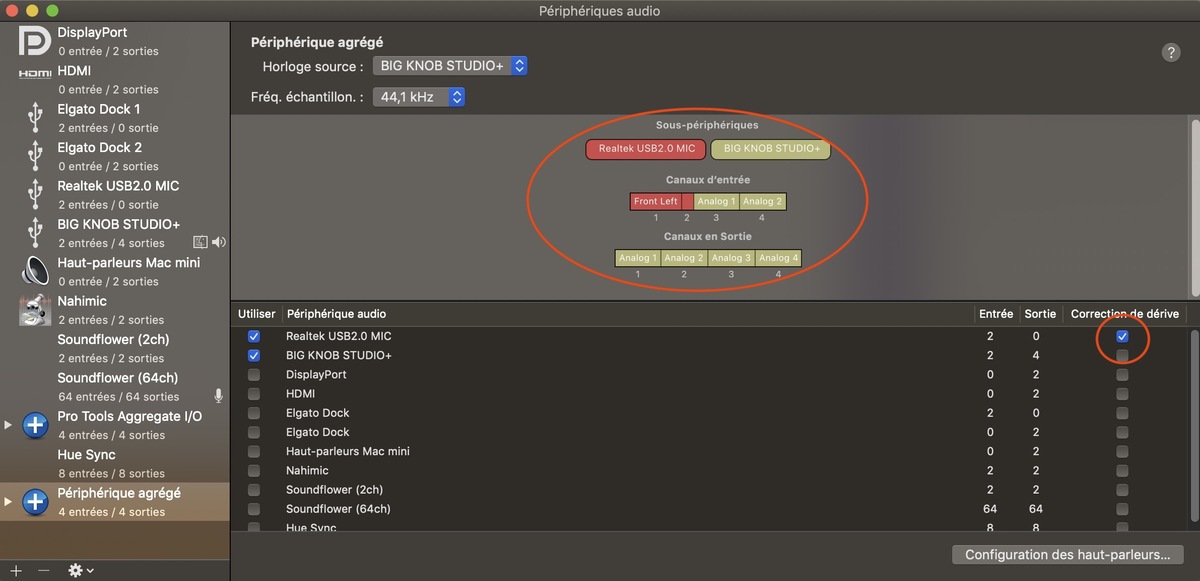Add a new device with the plus button
The width and height of the screenshot is (1200, 581).
tap(16, 570)
